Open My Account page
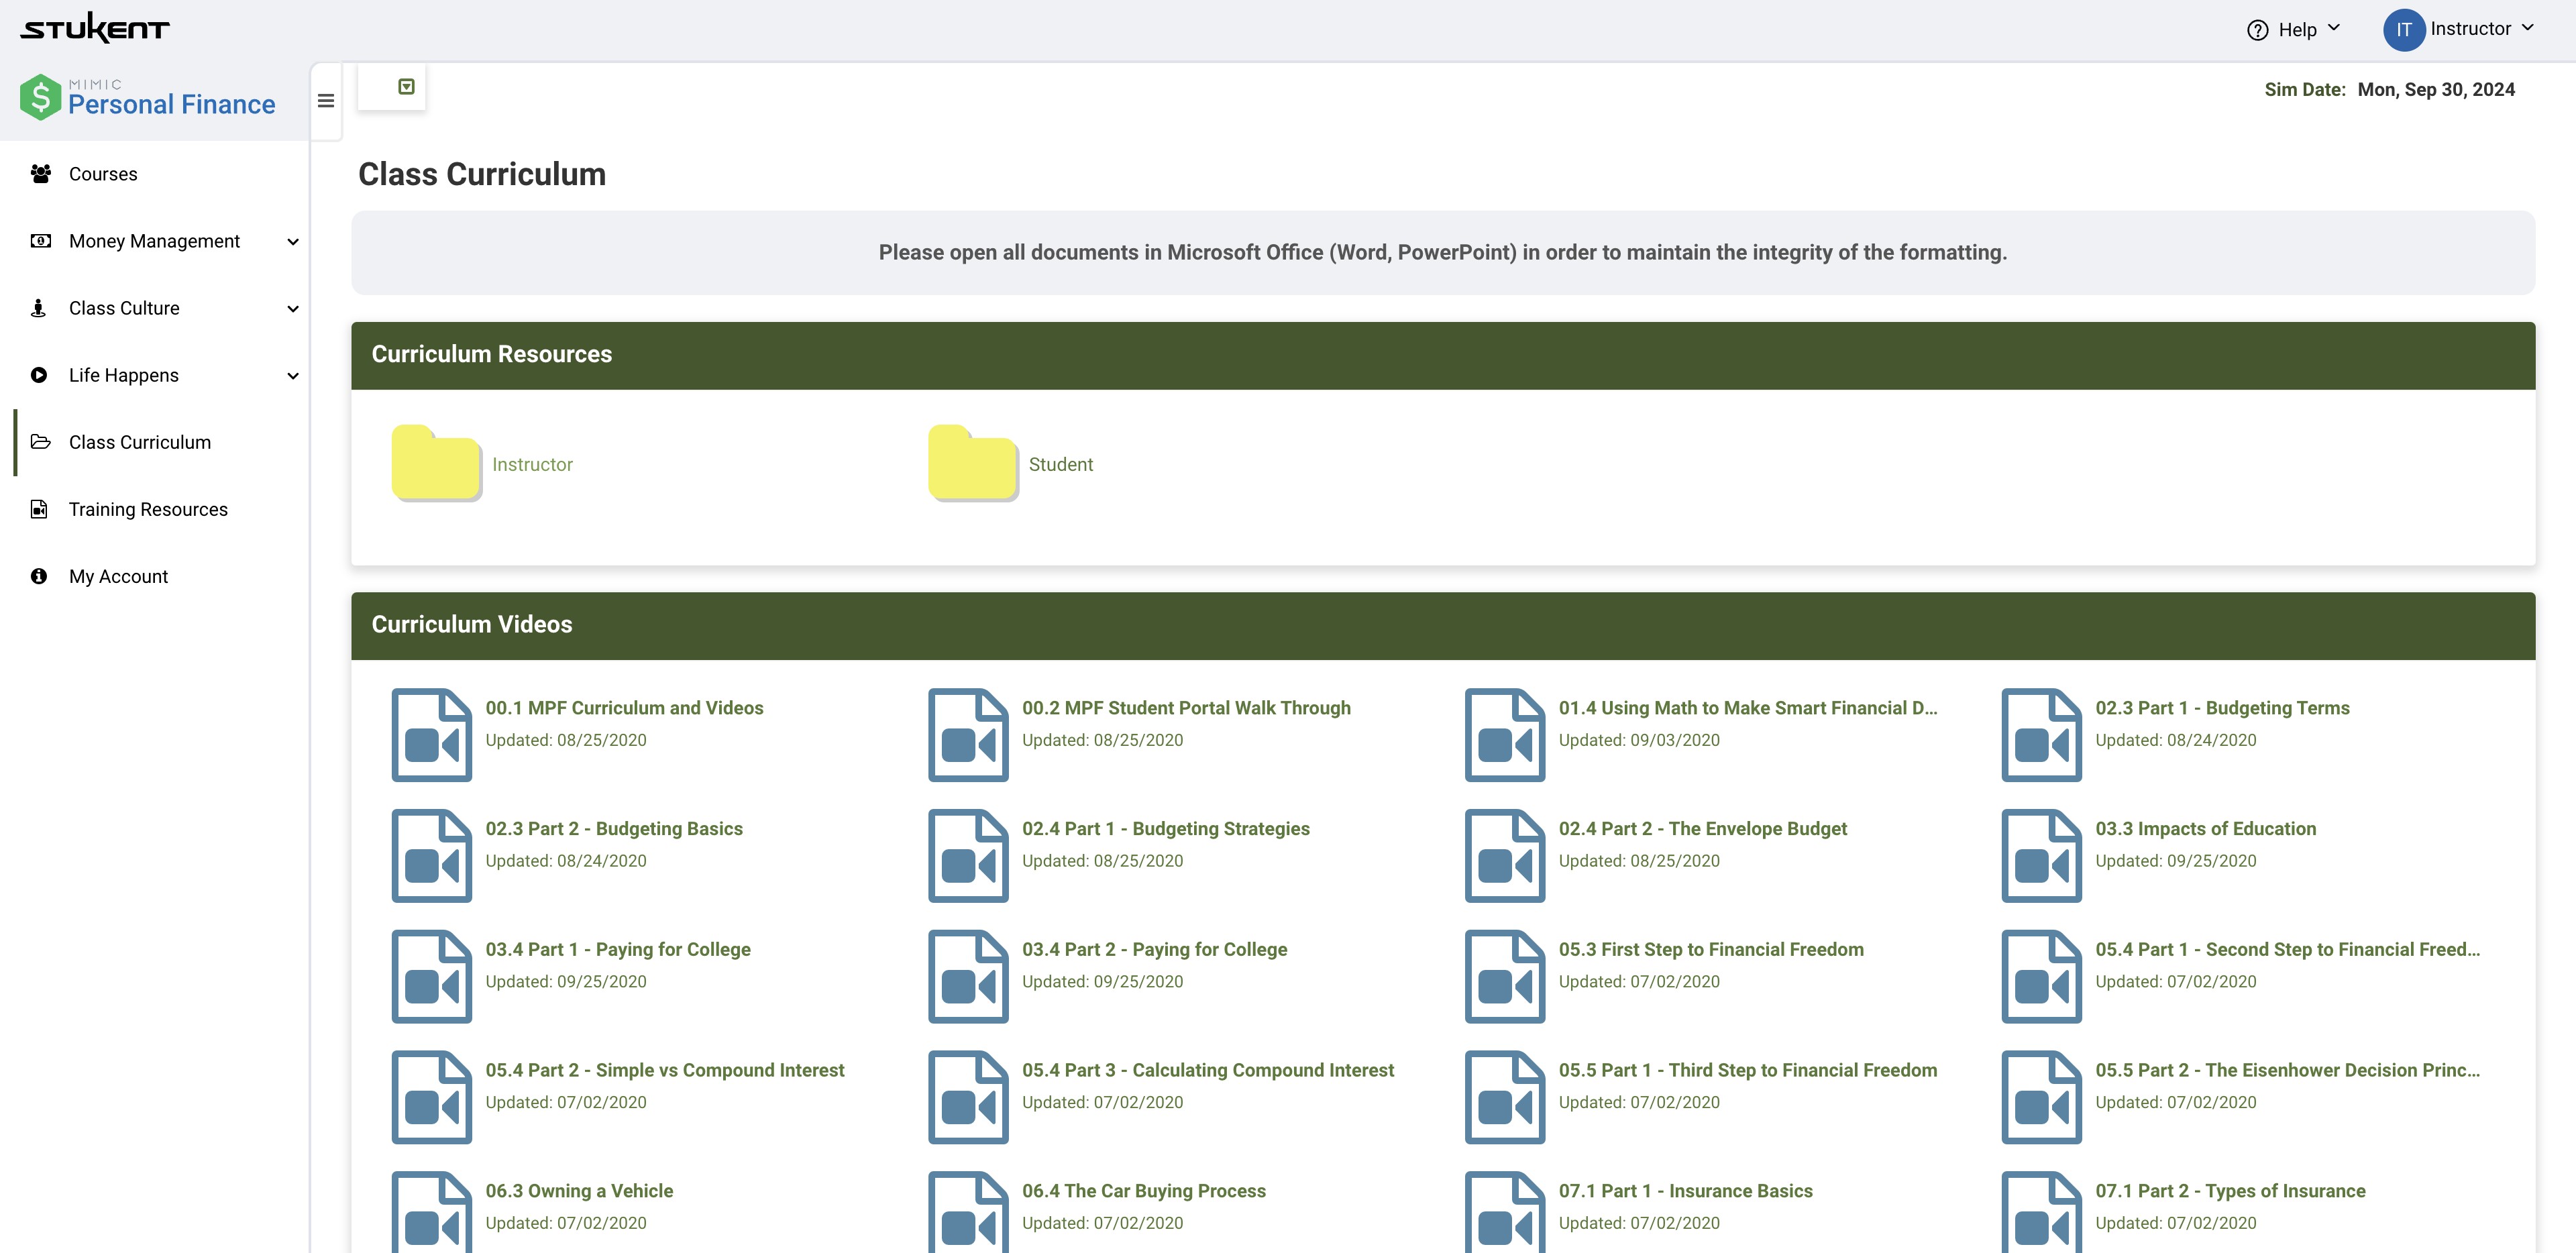 [118, 576]
